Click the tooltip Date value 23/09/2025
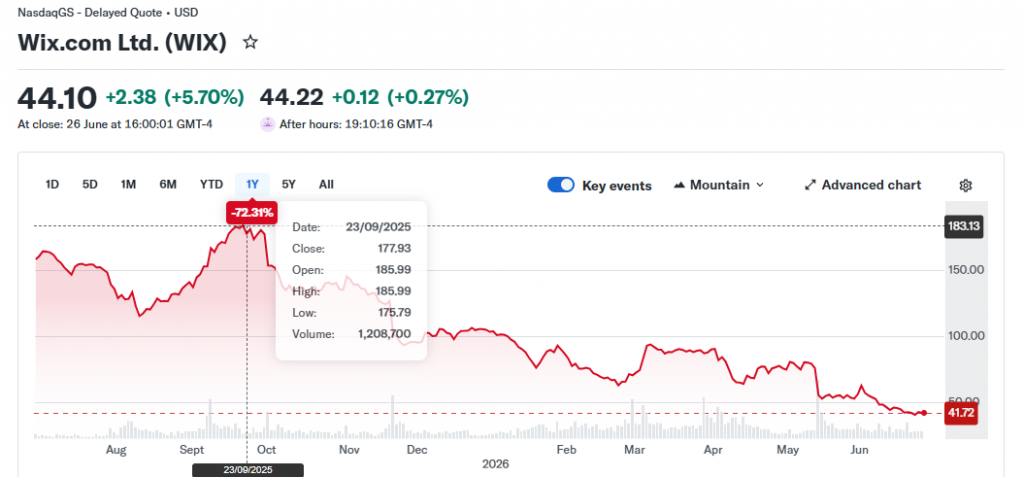The width and height of the screenshot is (1024, 477). pyautogui.click(x=378, y=227)
